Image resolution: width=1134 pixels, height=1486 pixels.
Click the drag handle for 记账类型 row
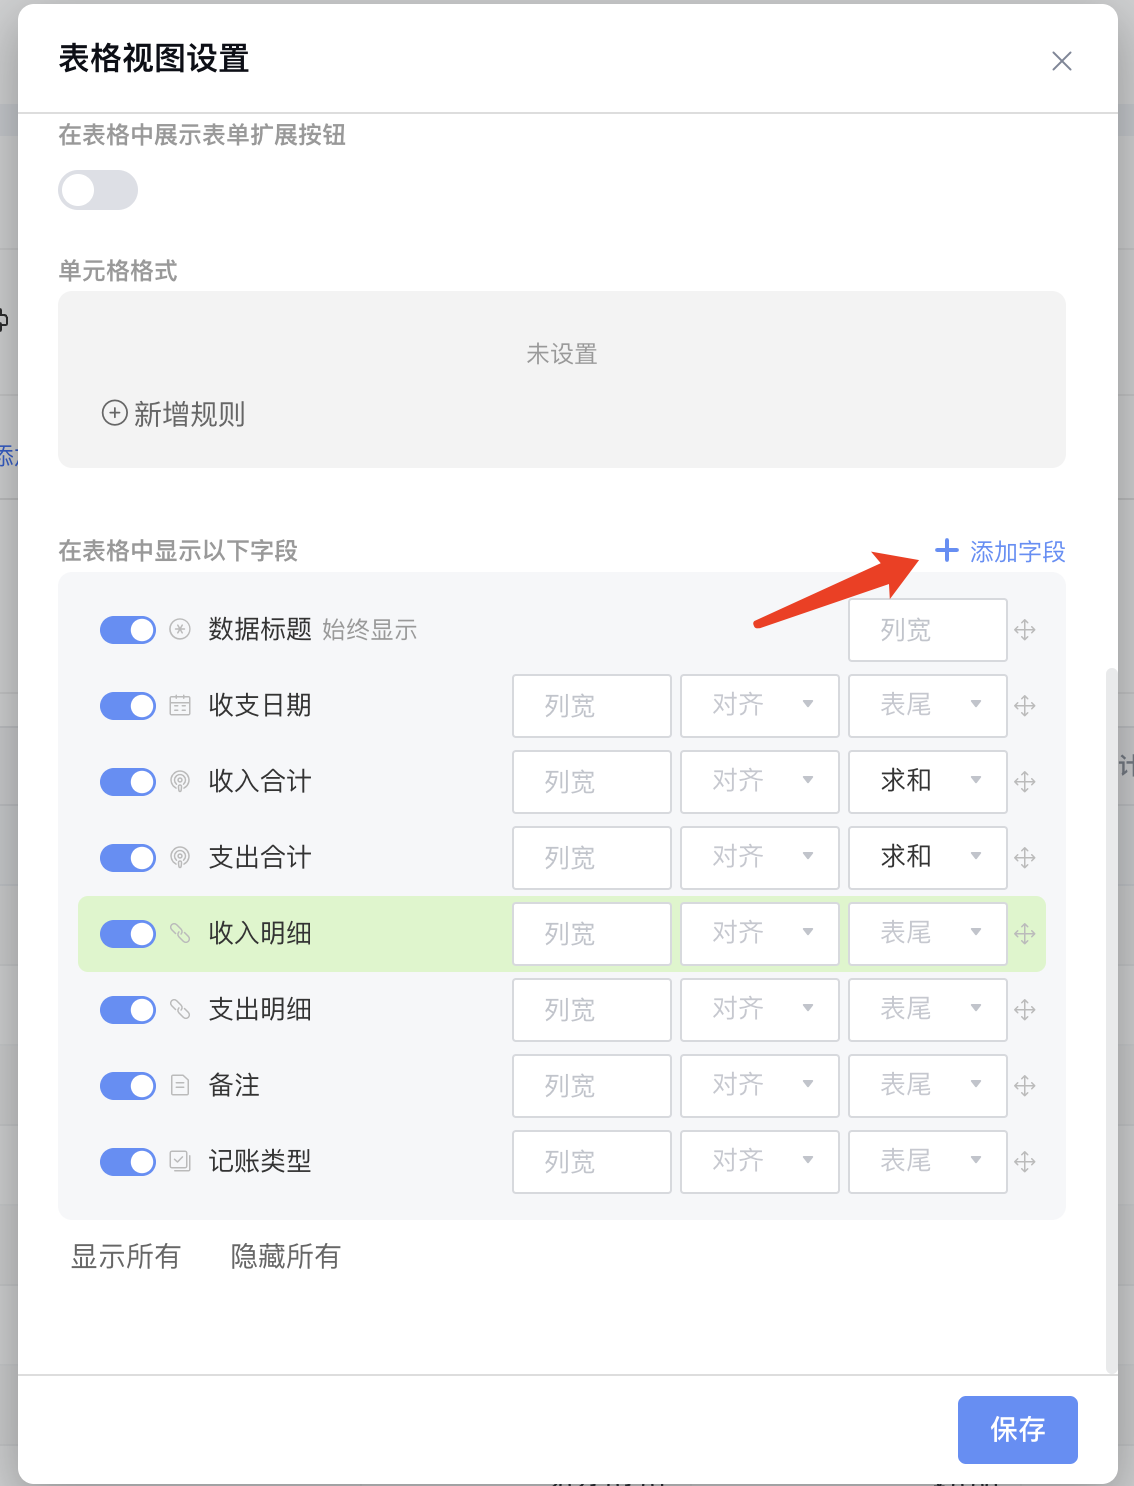pos(1025,1162)
